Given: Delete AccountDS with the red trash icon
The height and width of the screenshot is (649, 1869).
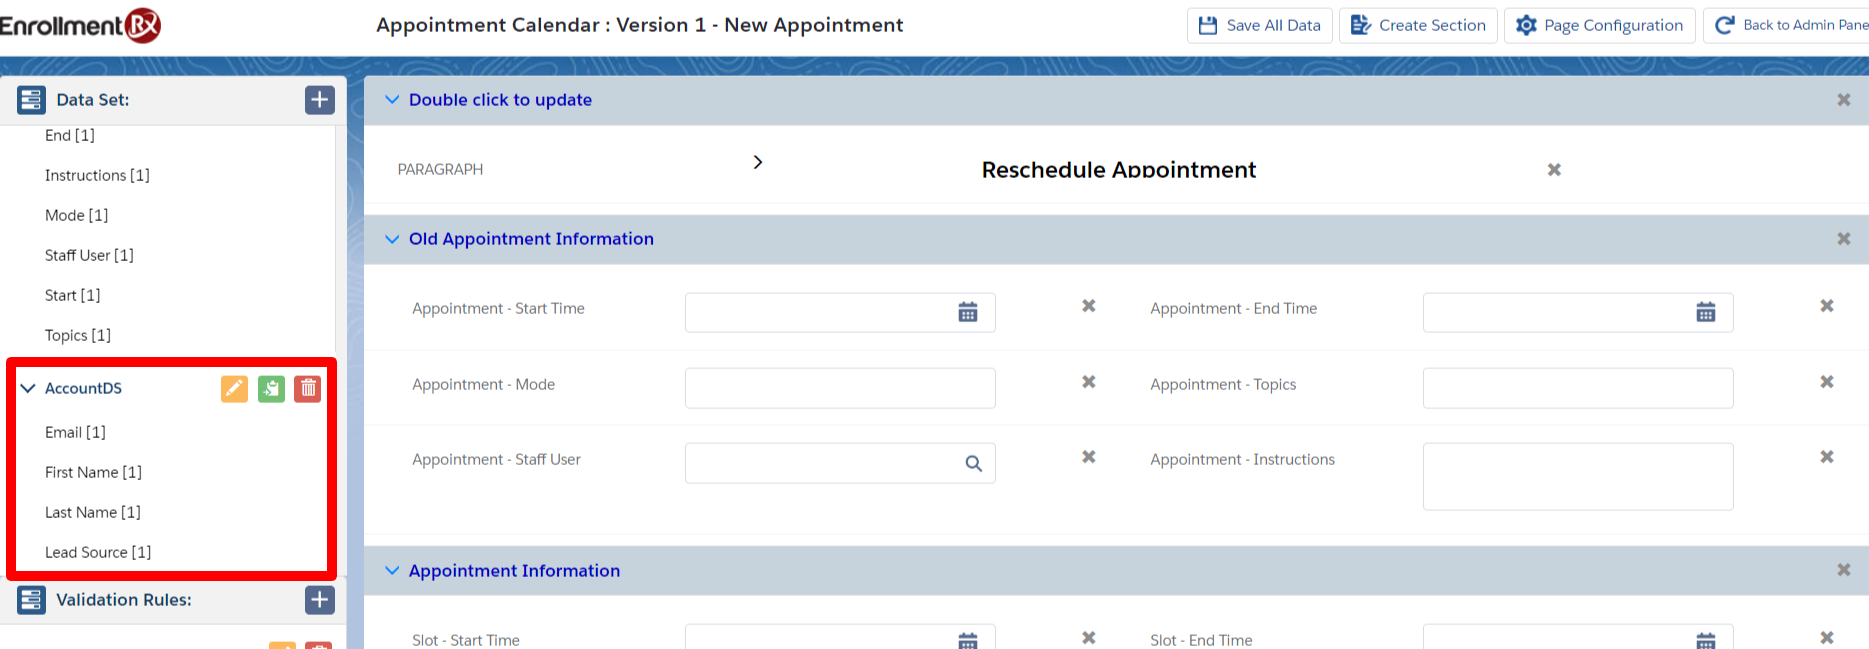Looking at the screenshot, I should [x=308, y=388].
